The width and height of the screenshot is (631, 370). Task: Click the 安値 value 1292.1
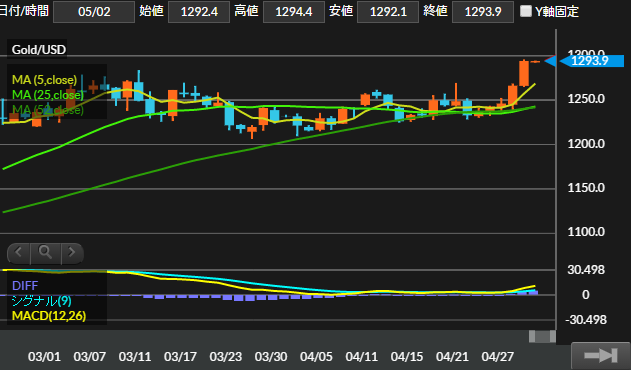coord(388,12)
